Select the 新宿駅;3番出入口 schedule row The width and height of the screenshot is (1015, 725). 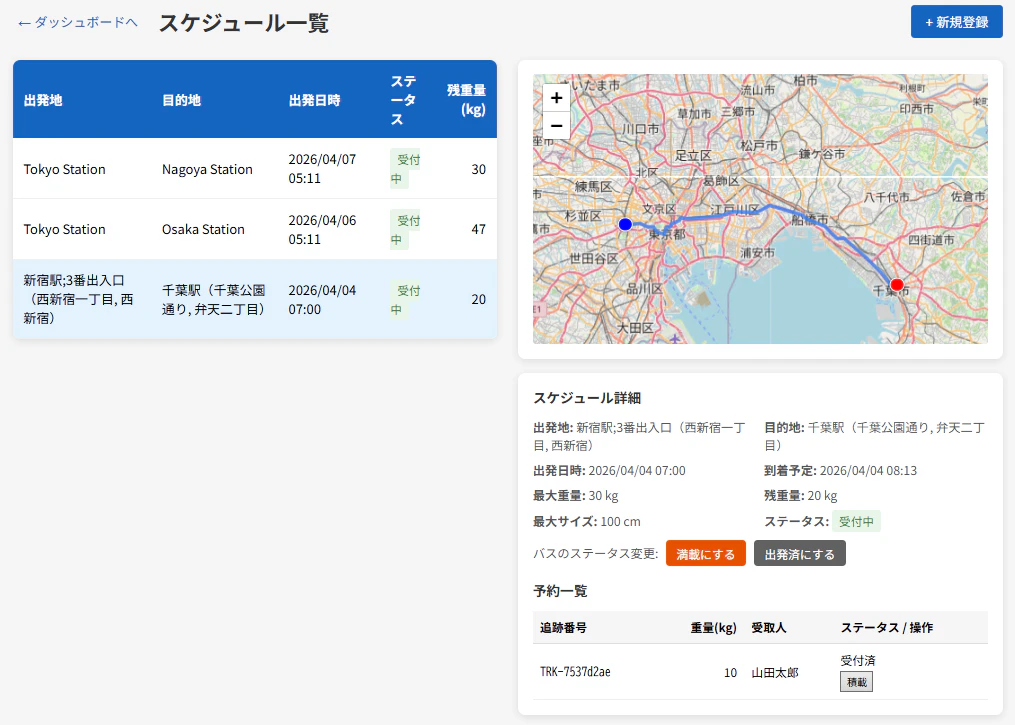(255, 299)
